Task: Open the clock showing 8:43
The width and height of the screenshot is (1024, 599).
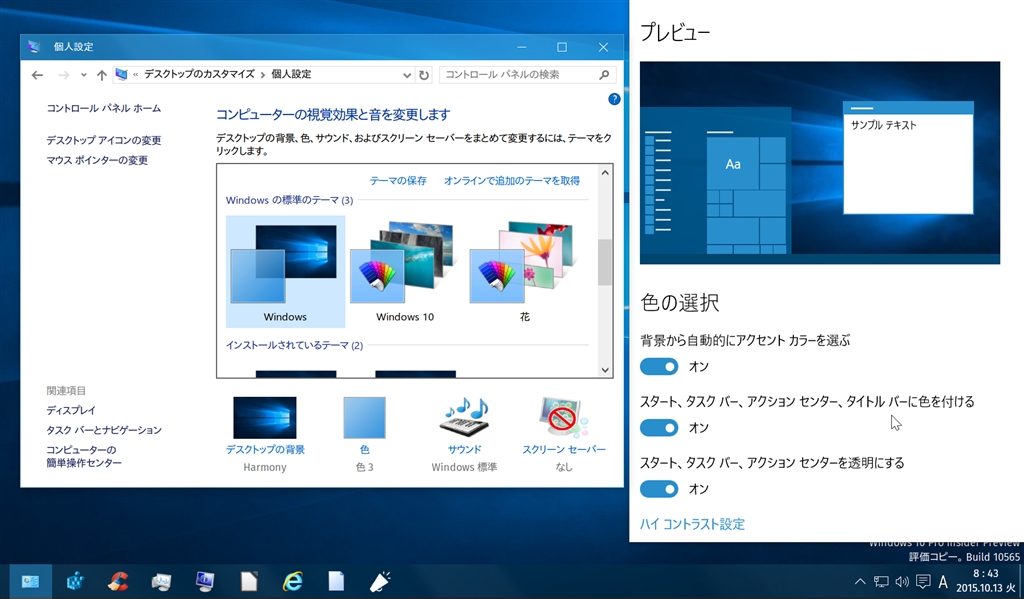Action: 985,581
